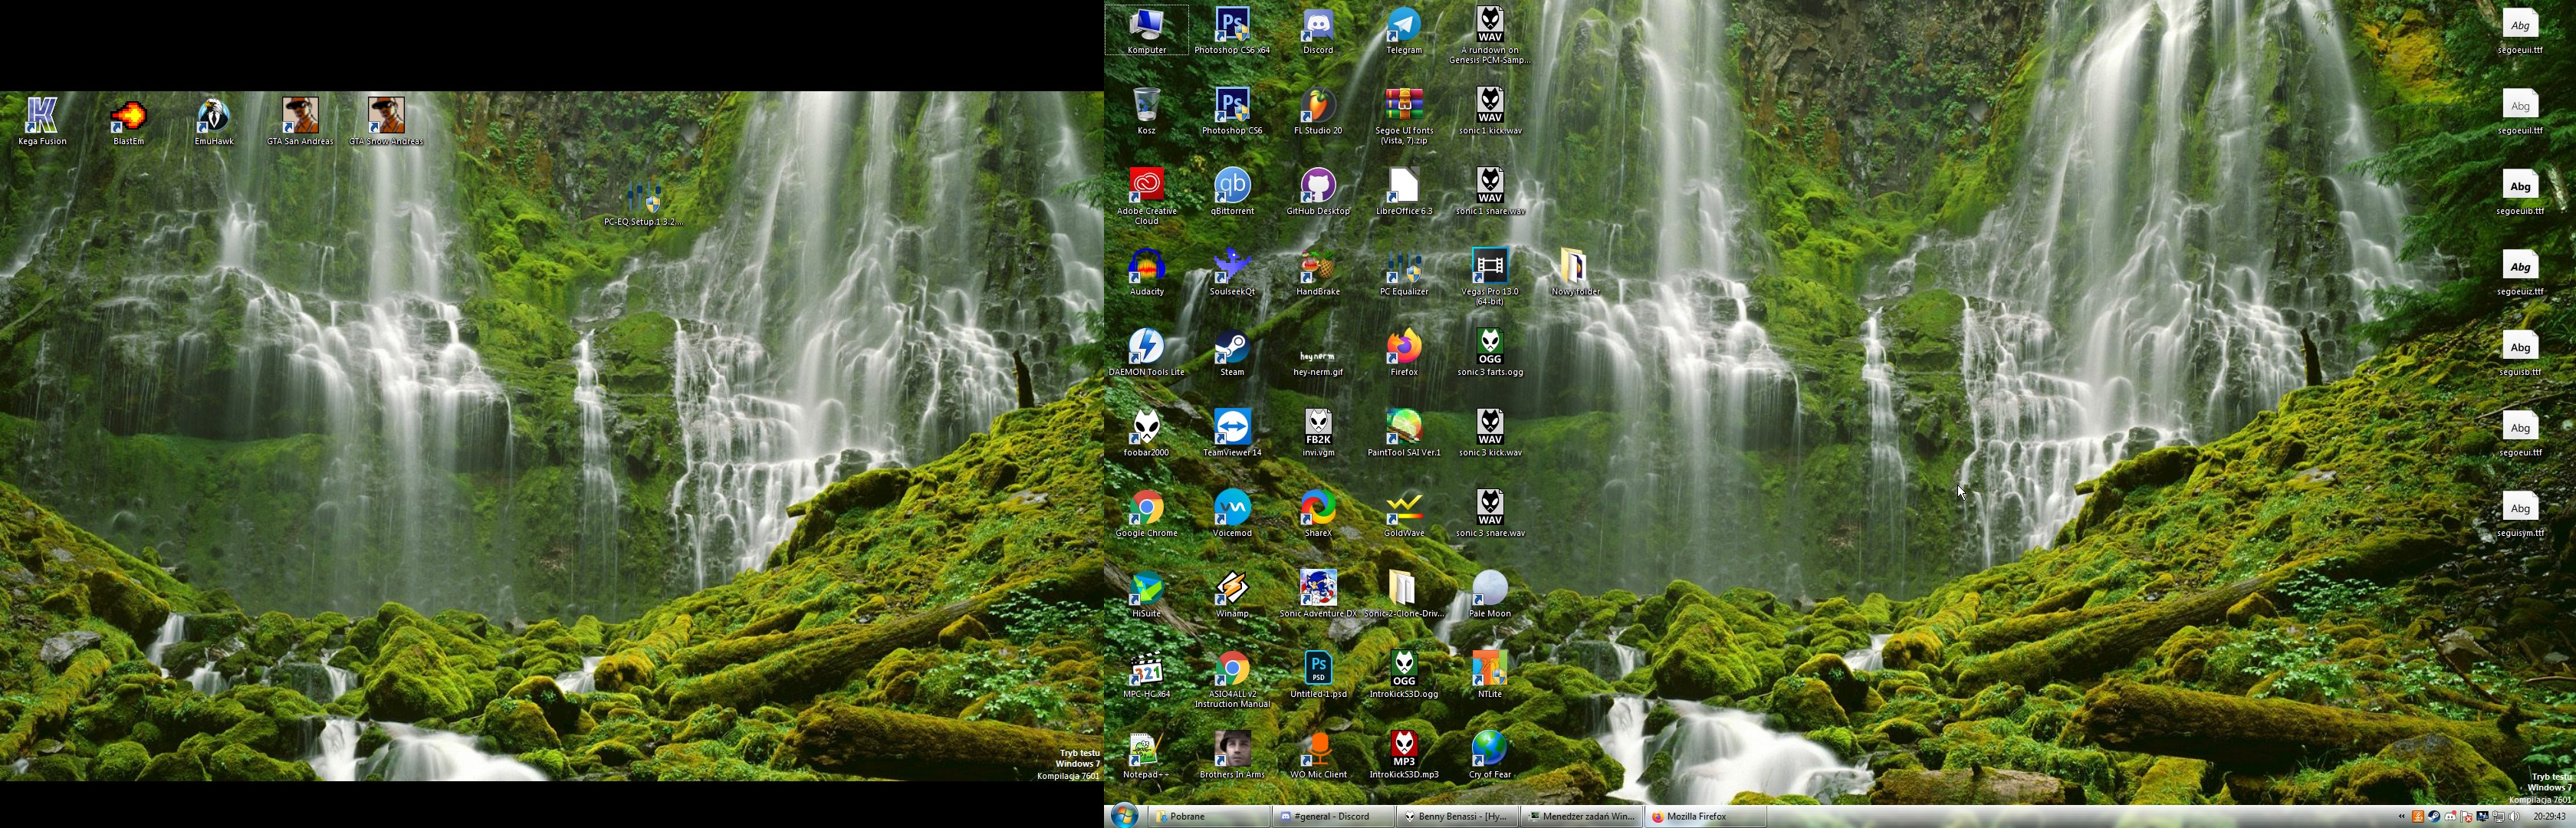Select the segoeuib.ttf font file
The height and width of the screenshot is (828, 2576).
[2520, 191]
